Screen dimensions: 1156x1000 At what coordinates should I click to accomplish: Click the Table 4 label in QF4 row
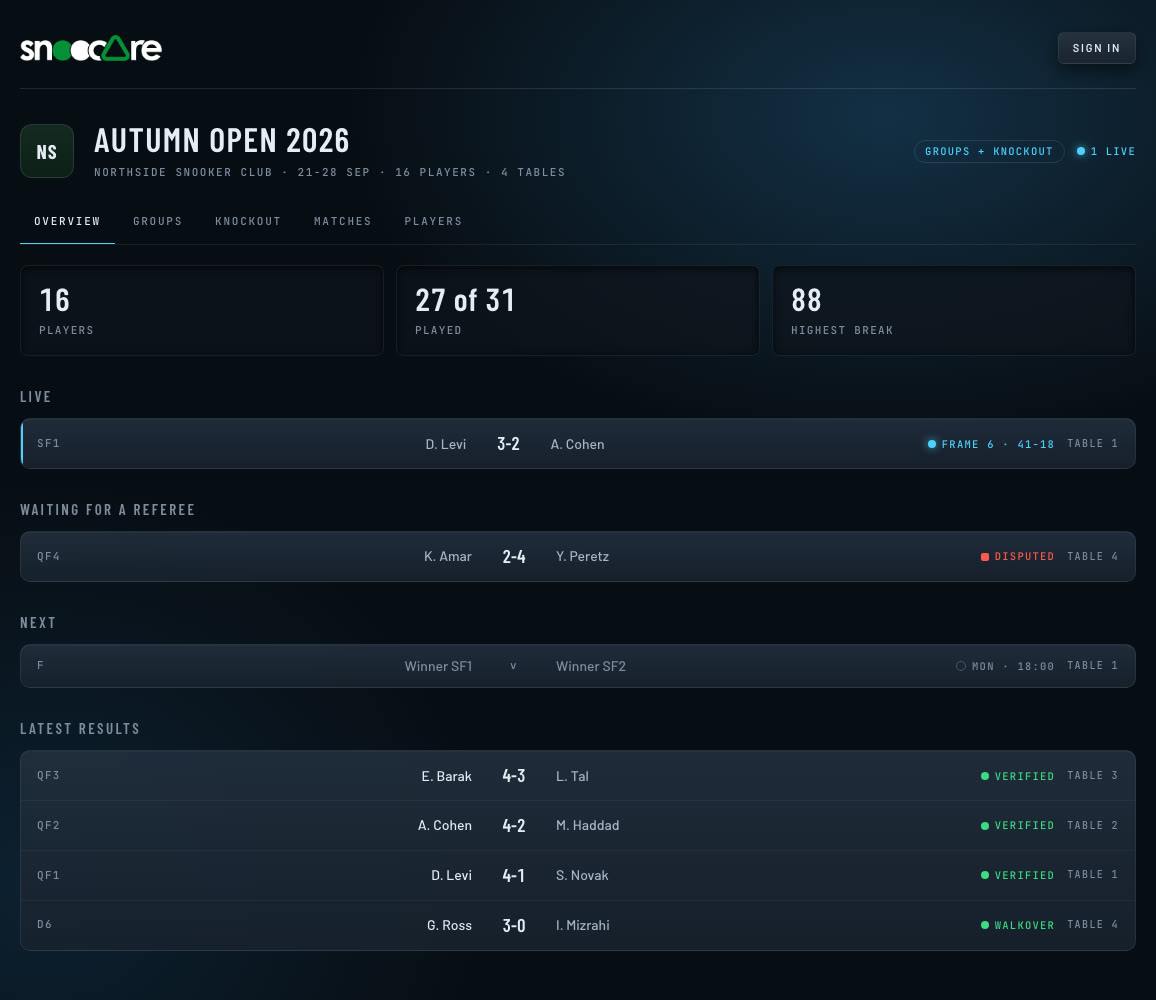(x=1093, y=556)
